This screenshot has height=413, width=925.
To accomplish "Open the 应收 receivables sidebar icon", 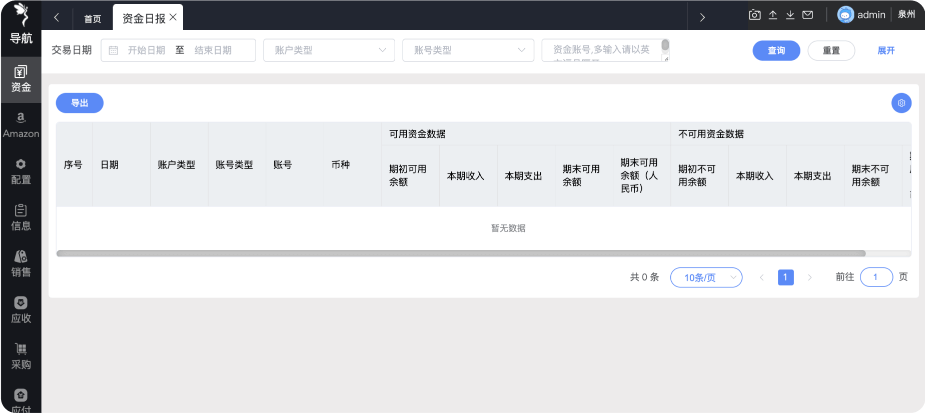I will coord(20,309).
